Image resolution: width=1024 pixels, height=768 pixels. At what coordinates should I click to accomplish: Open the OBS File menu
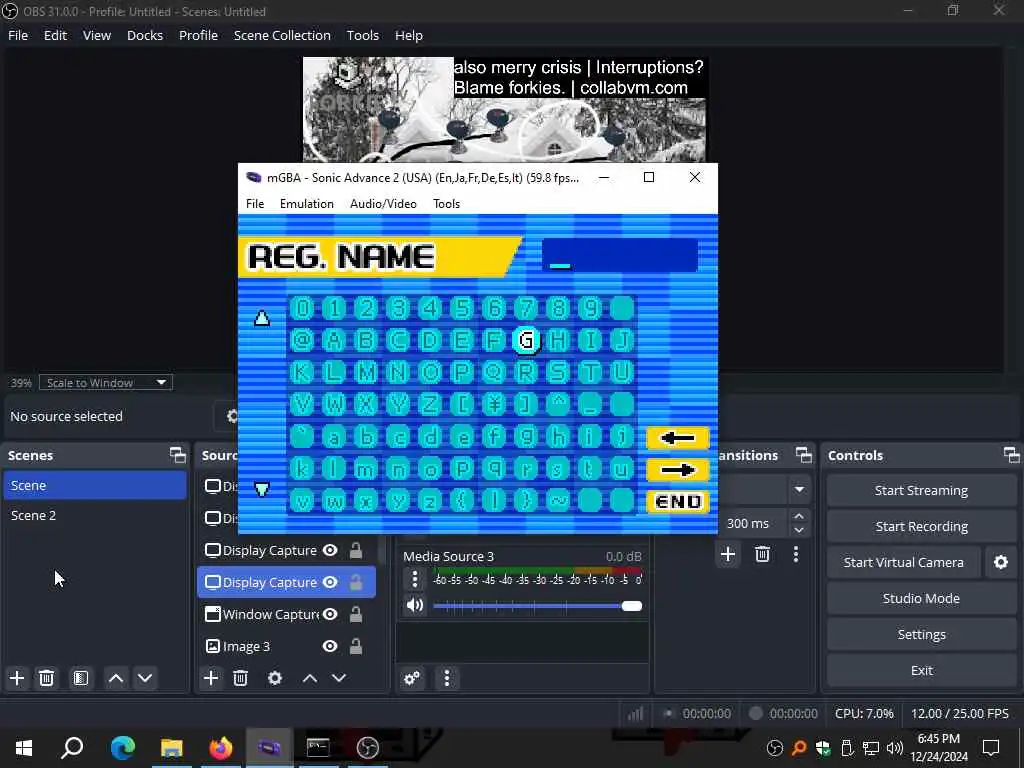coord(18,35)
